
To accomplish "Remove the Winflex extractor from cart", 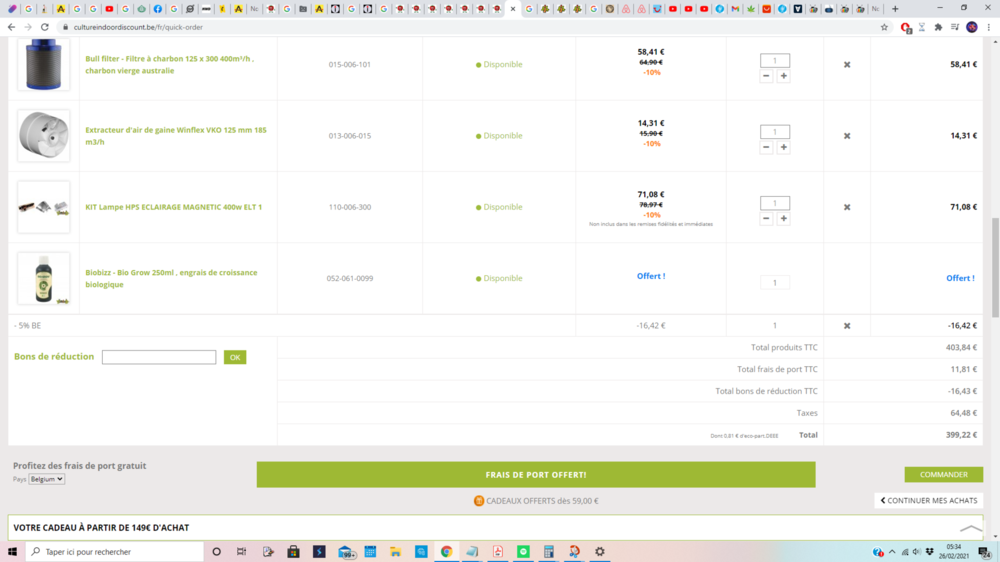I will coord(847,136).
